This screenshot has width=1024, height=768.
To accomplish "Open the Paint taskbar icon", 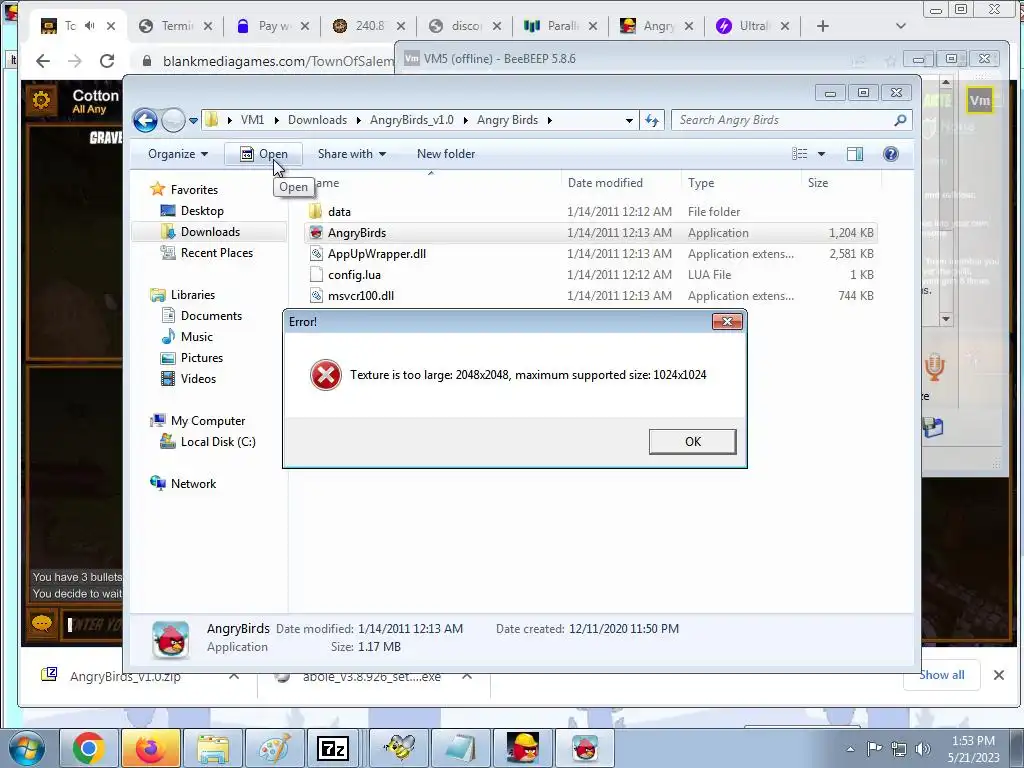I will 274,748.
